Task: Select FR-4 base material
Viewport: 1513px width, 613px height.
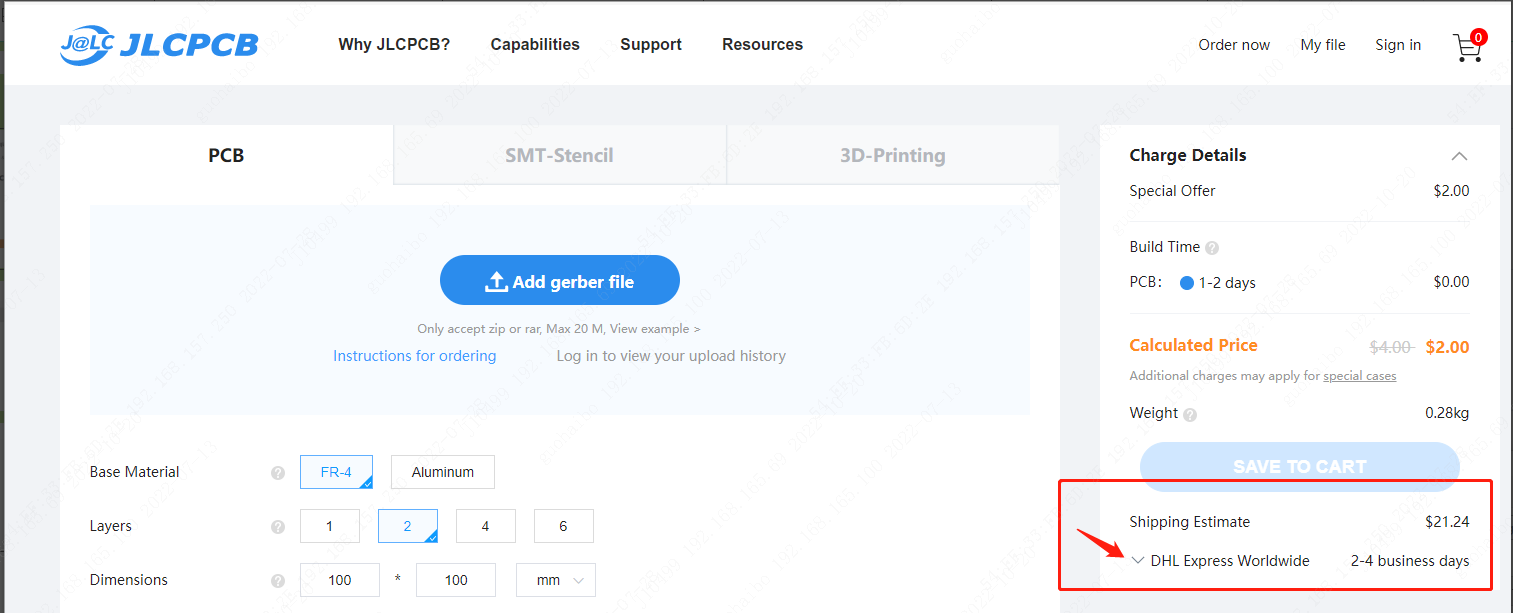Action: tap(336, 472)
